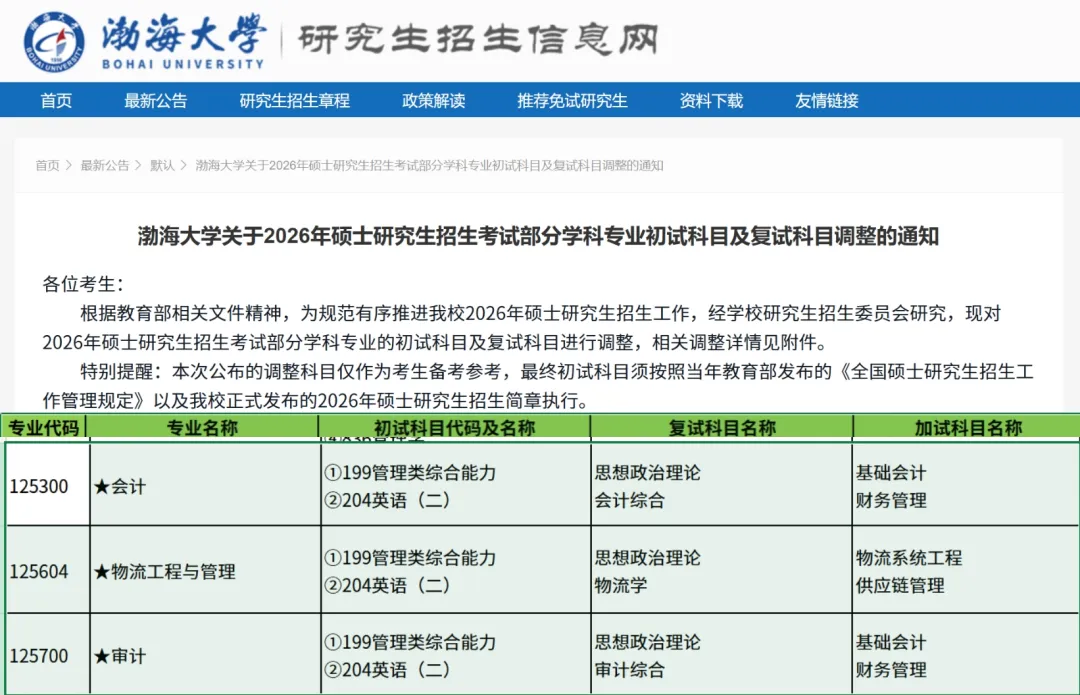Click 审计综合 retest subject
Image resolution: width=1080 pixels, height=695 pixels.
pyautogui.click(x=630, y=670)
